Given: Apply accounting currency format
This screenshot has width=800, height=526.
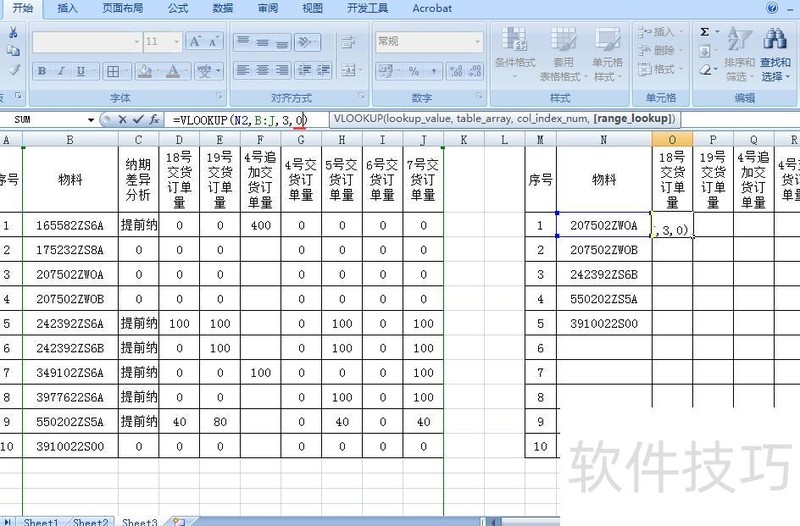Looking at the screenshot, I should pos(384,71).
